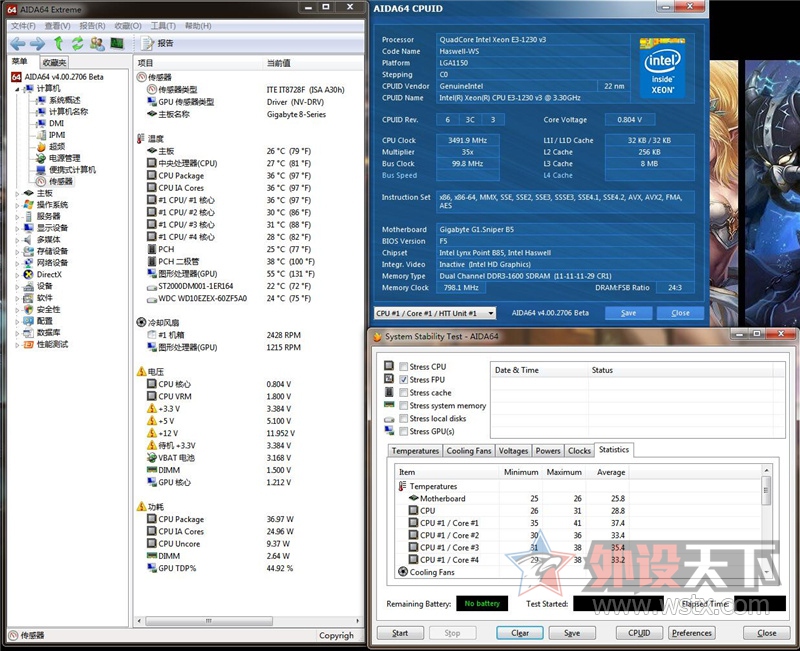Open the CPU #1 / Core #1 dropdown
Image resolution: width=800 pixels, height=651 pixels.
(x=435, y=313)
